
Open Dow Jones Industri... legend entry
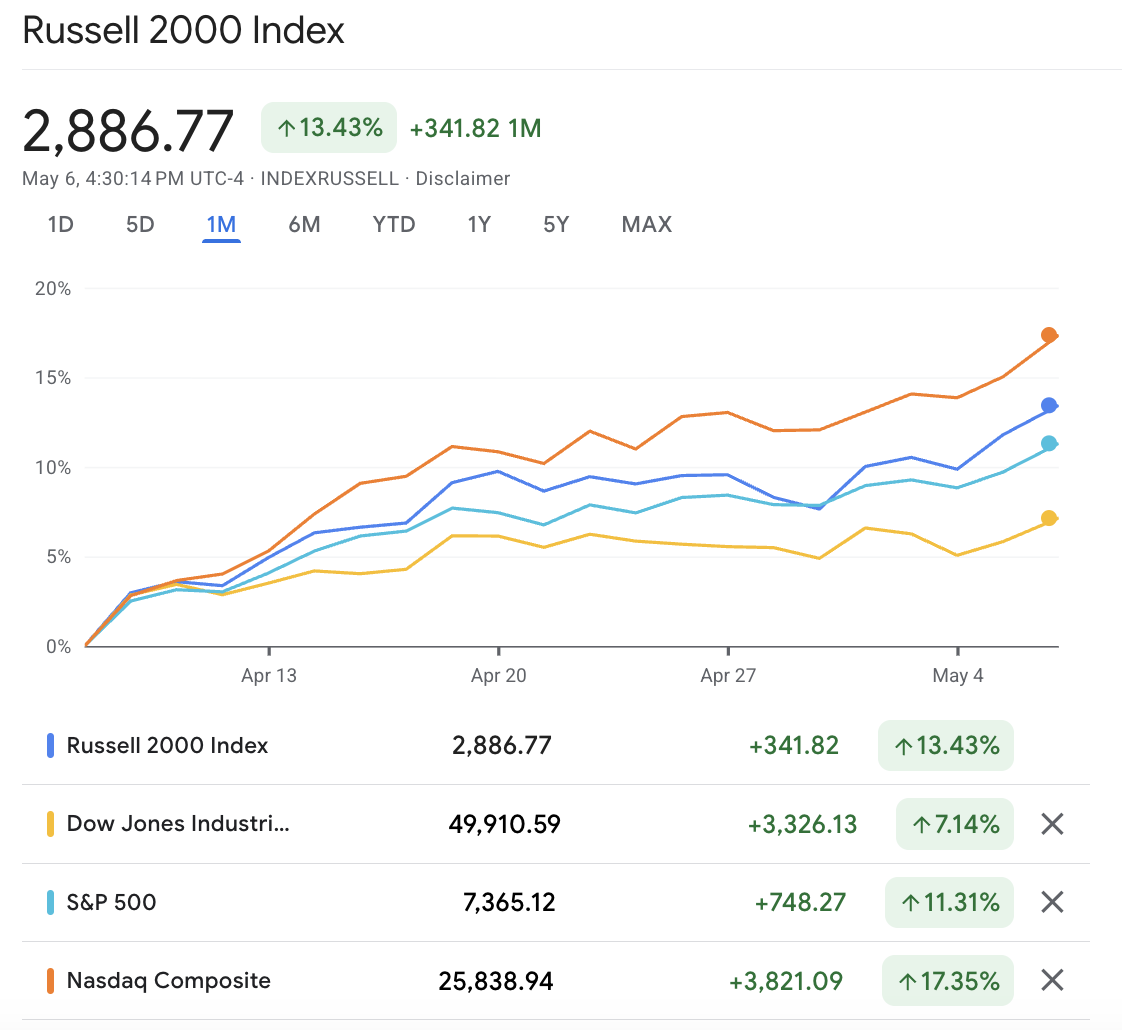(x=178, y=823)
